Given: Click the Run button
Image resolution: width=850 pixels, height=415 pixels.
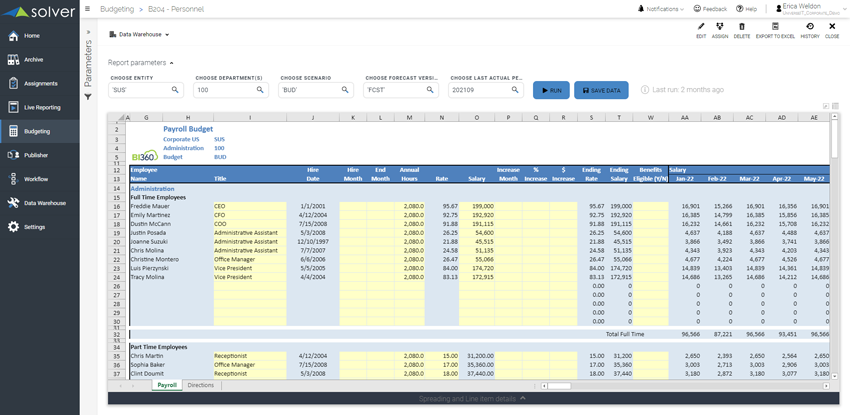Looking at the screenshot, I should (x=551, y=90).
